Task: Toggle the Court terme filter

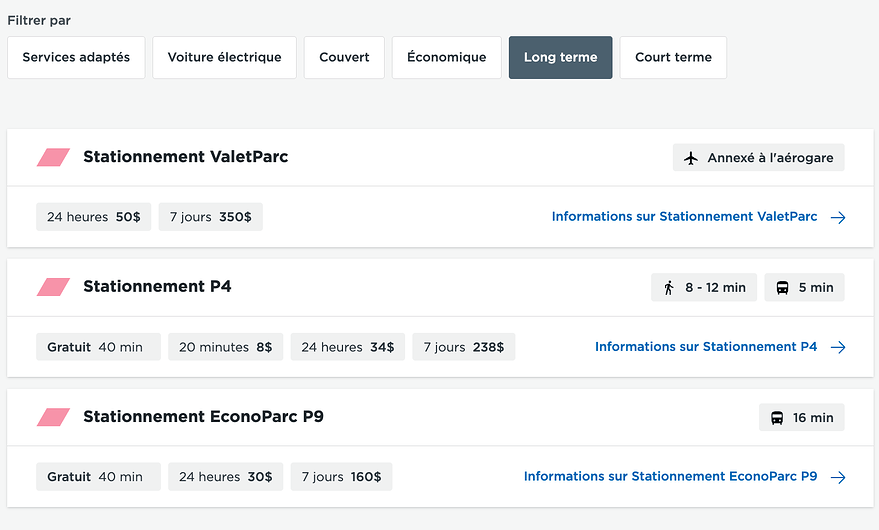Action: click(673, 57)
